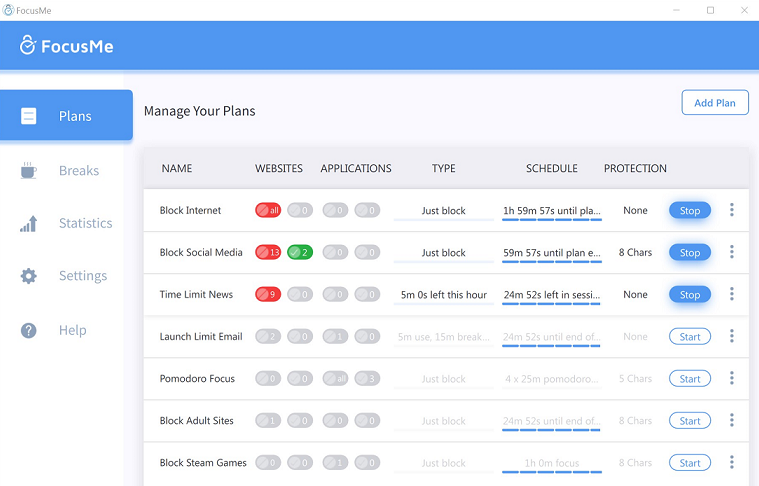759x486 pixels.
Task: Click gray 1 applications badge, Launch Limit Email
Action: [x=335, y=336]
